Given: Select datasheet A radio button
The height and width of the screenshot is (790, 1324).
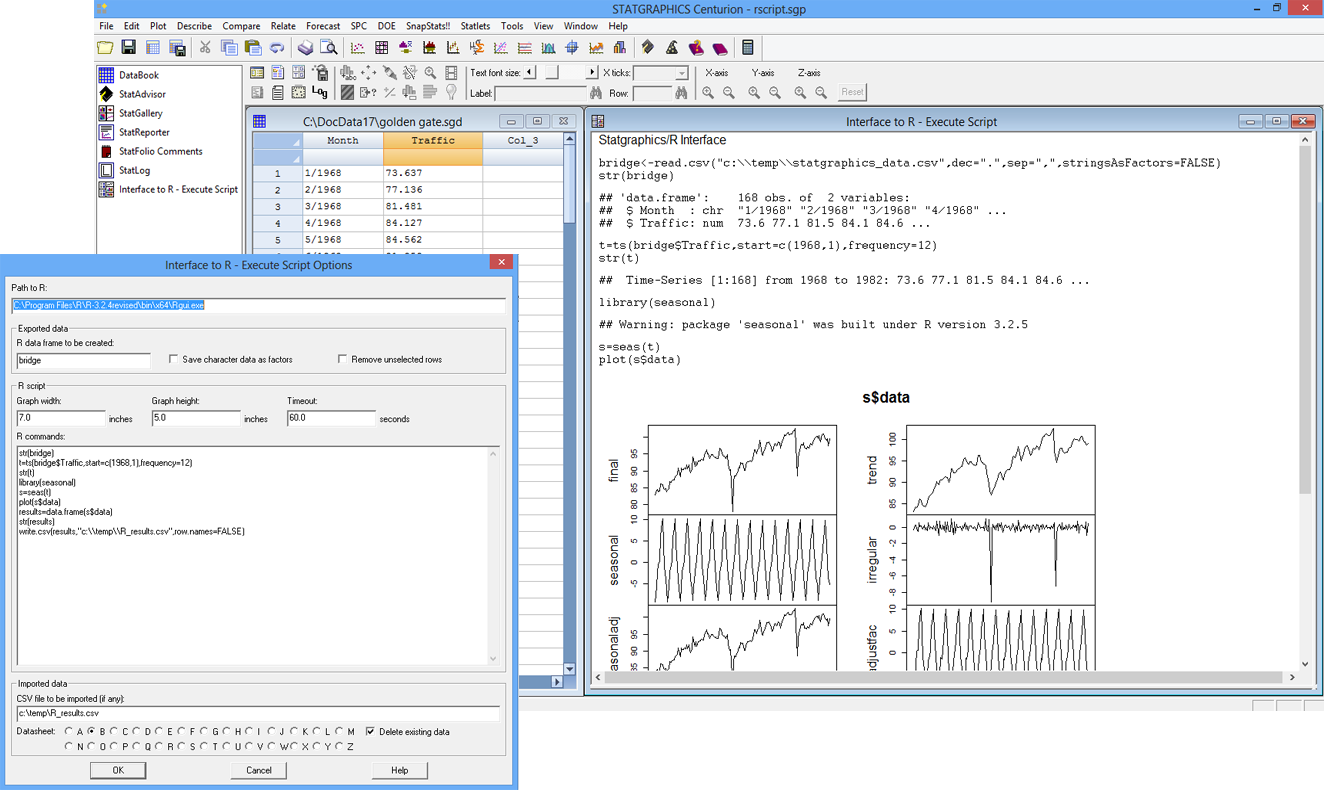Looking at the screenshot, I should tap(69, 732).
